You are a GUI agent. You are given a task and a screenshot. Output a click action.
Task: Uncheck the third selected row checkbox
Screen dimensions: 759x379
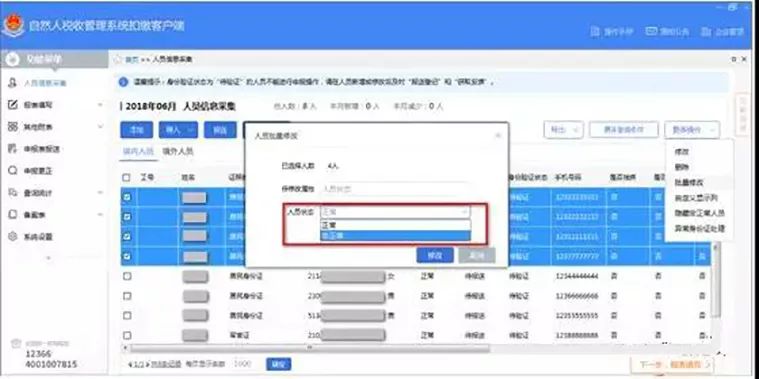click(x=127, y=236)
